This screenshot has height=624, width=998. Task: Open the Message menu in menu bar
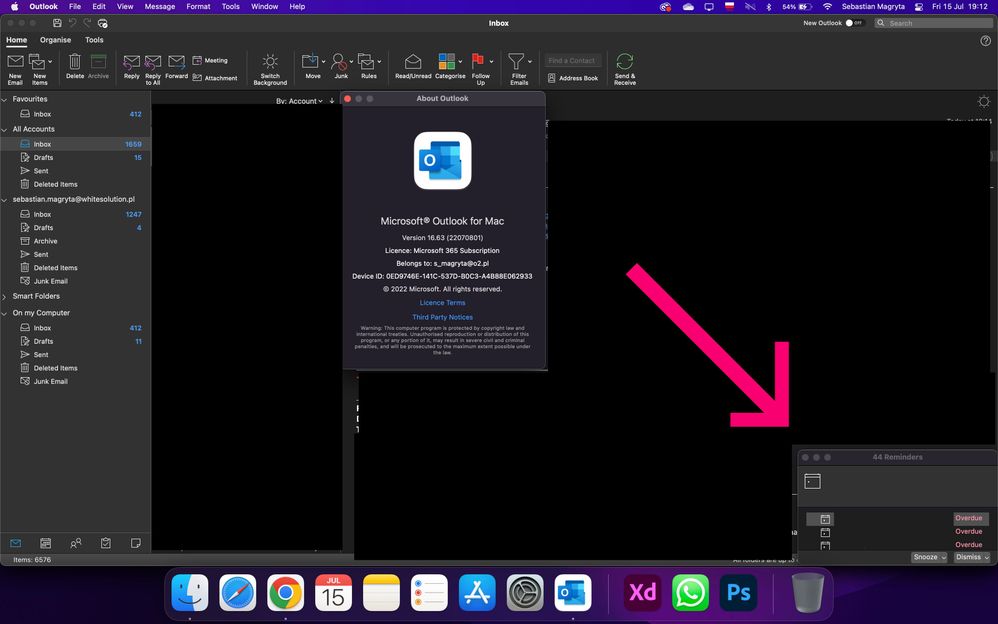159,6
